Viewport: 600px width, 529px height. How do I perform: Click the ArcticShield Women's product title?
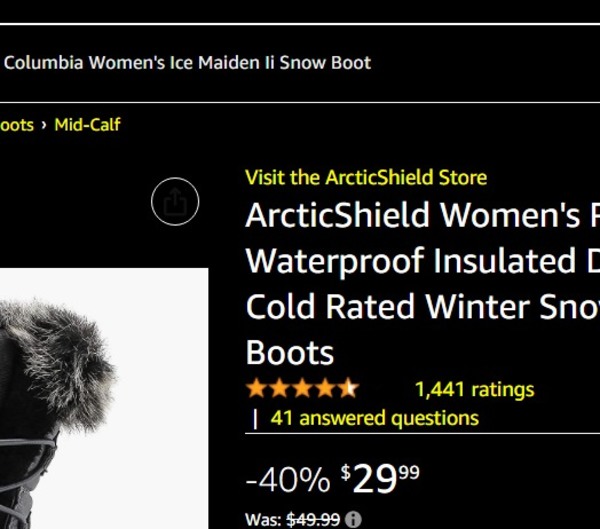click(x=420, y=283)
